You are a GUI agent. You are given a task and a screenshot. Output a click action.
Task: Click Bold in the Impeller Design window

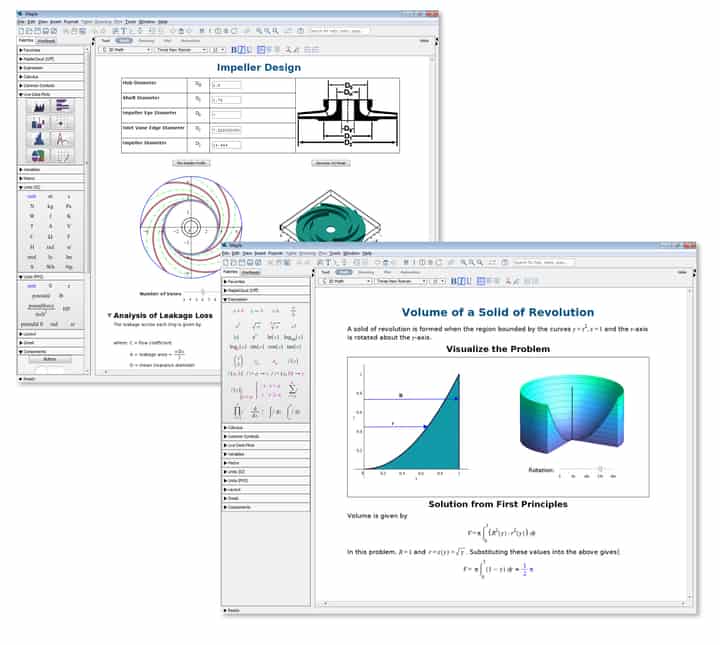click(x=233, y=50)
